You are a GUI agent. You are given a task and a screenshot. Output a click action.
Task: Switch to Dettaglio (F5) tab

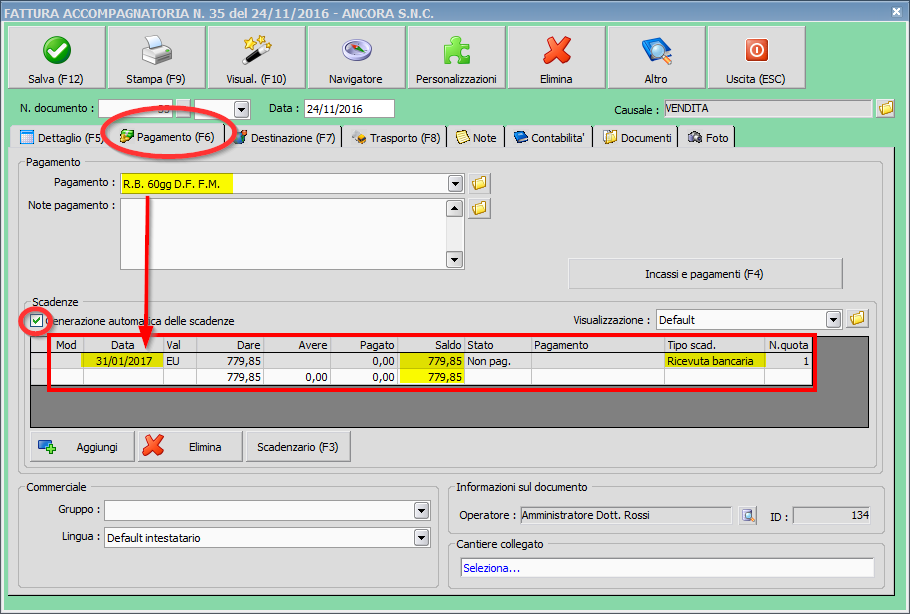[x=61, y=138]
